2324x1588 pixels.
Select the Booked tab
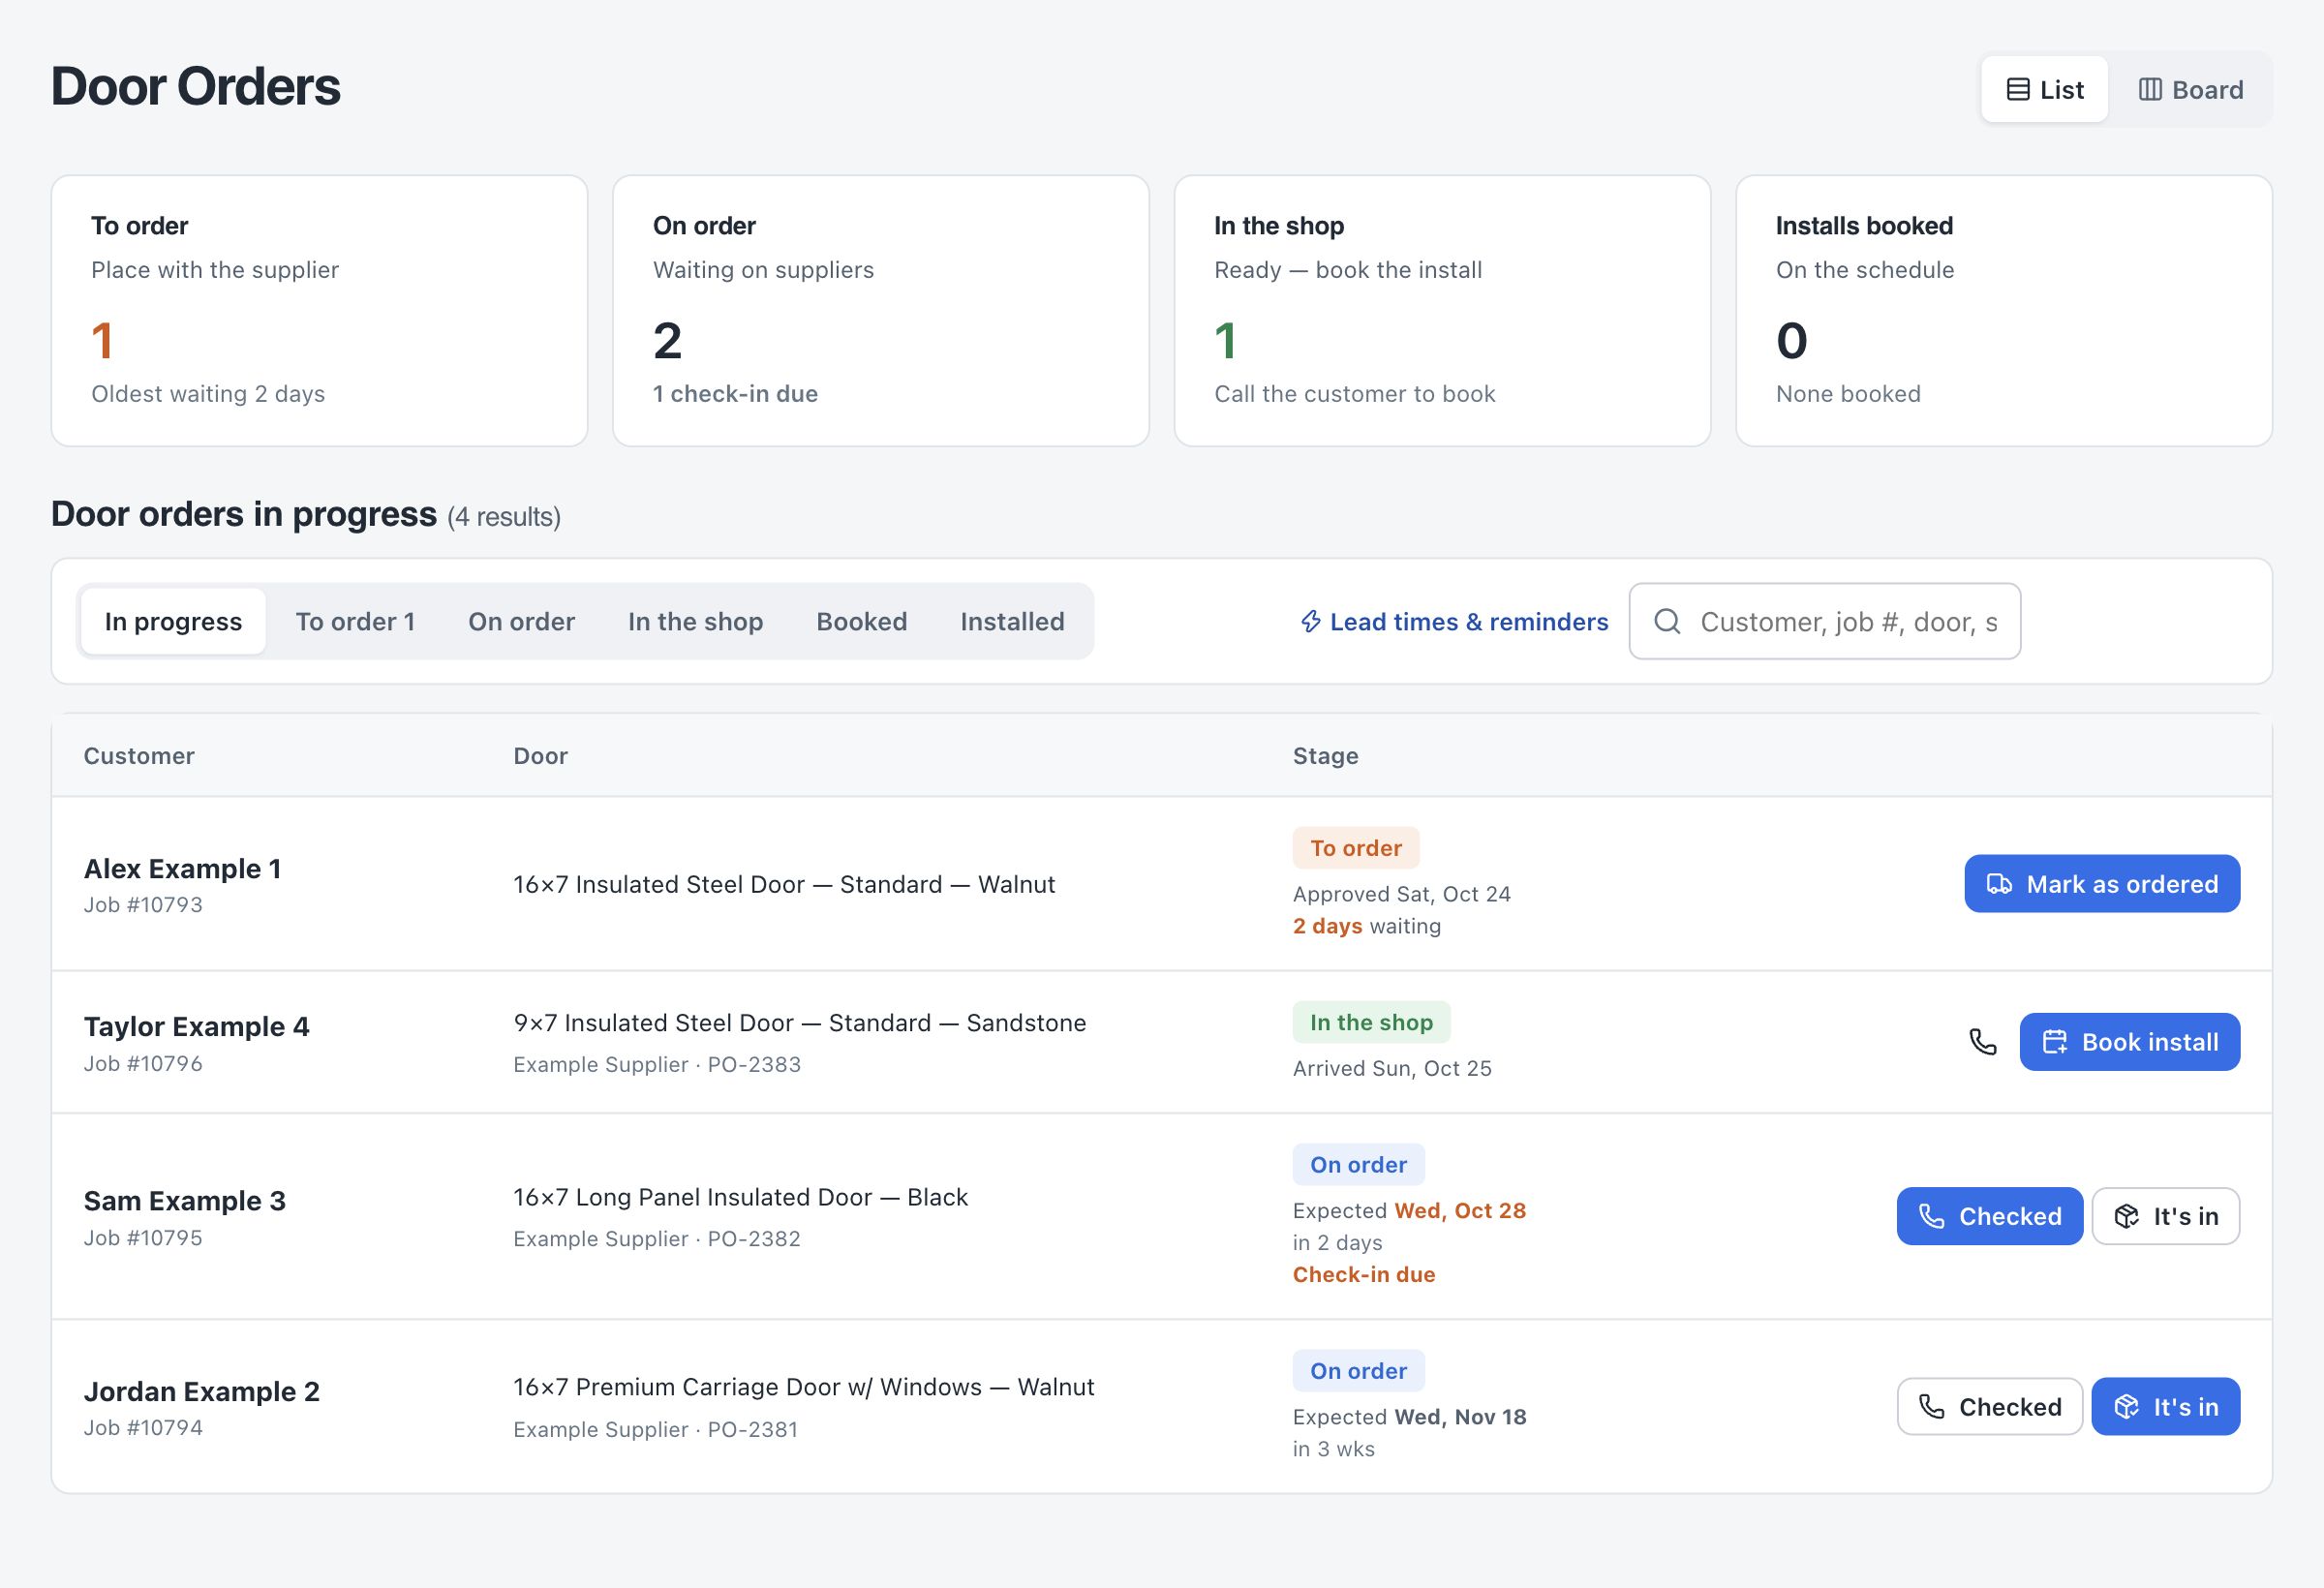[x=861, y=622]
